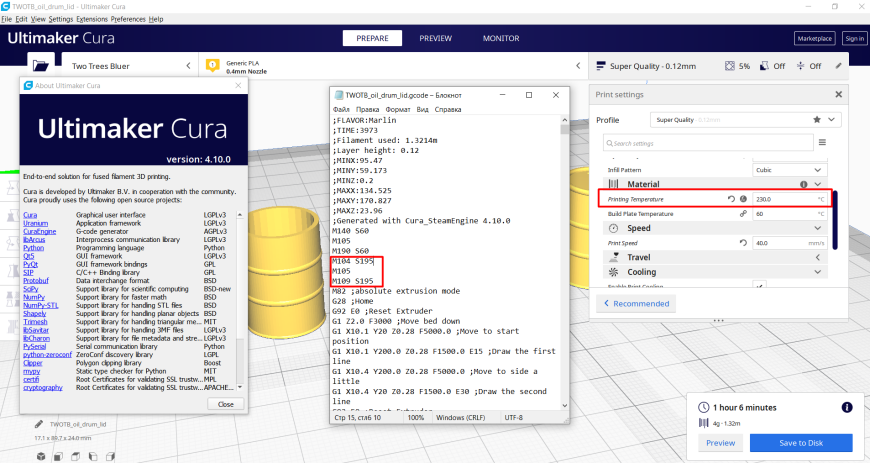
Task: Open the Extensions menu
Action: coord(92,19)
